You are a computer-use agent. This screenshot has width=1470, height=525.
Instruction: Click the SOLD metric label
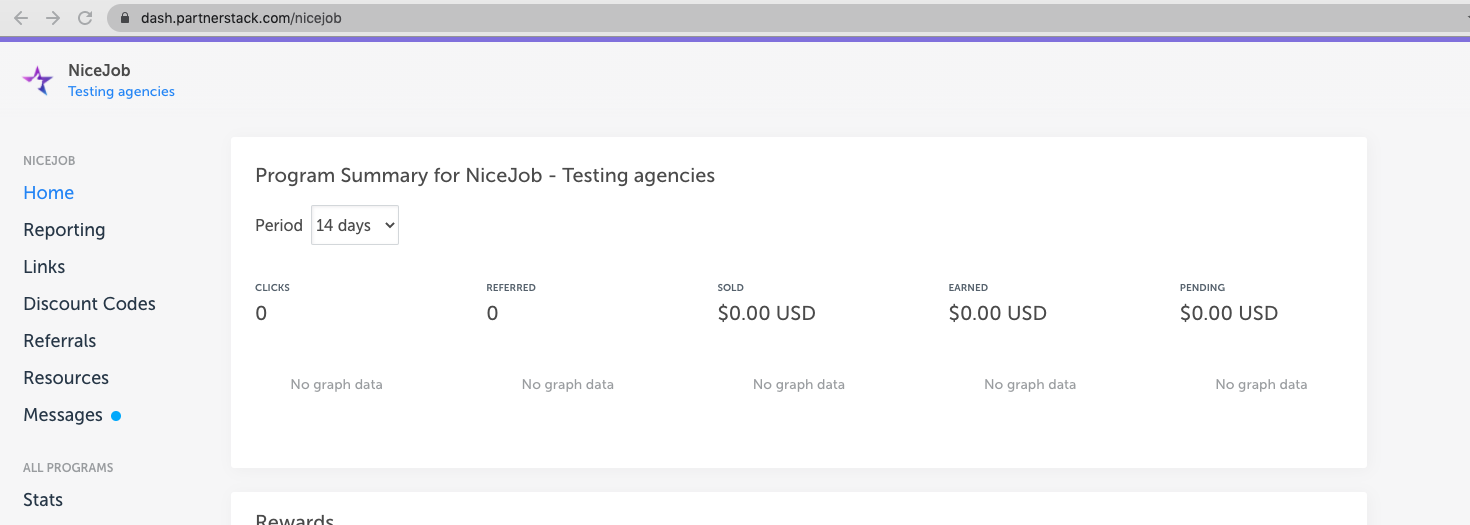click(731, 288)
